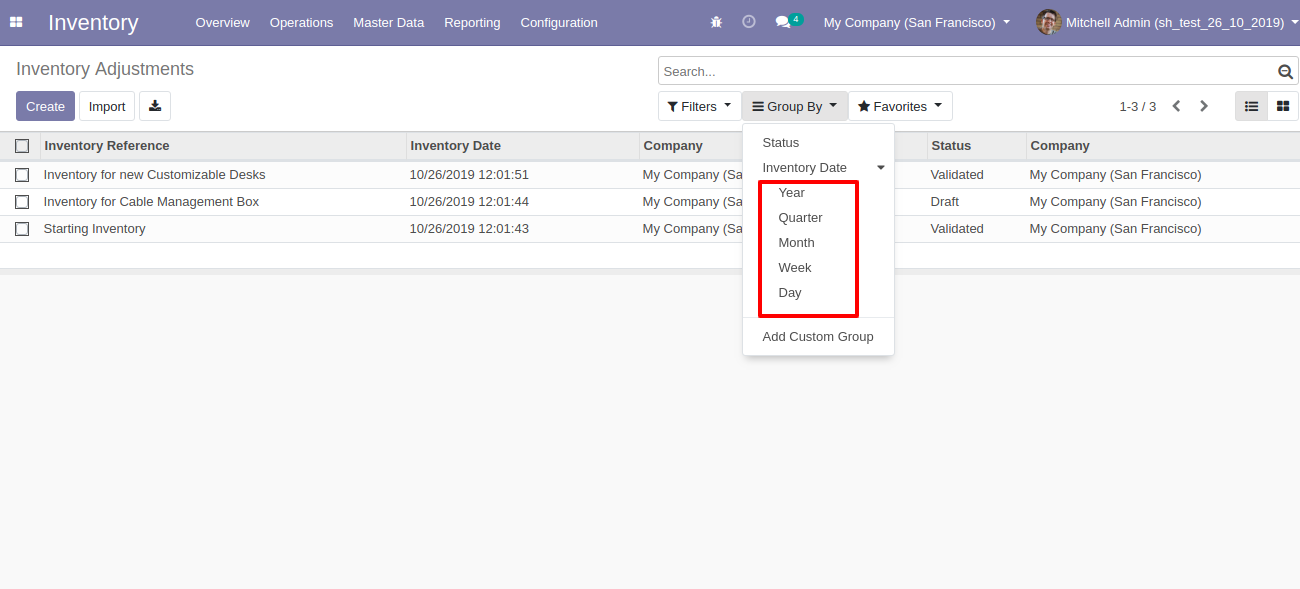
Task: Open the Filters dropdown
Action: (699, 106)
